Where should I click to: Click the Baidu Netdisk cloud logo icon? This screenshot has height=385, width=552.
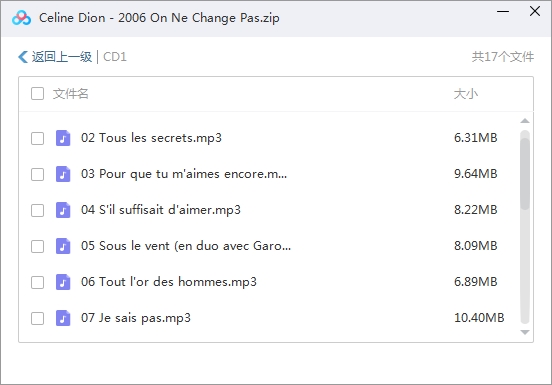(x=21, y=18)
